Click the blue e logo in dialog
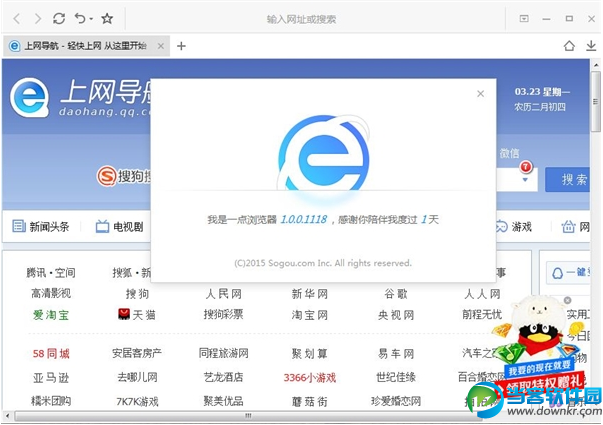The height and width of the screenshot is (425, 603). pos(324,153)
